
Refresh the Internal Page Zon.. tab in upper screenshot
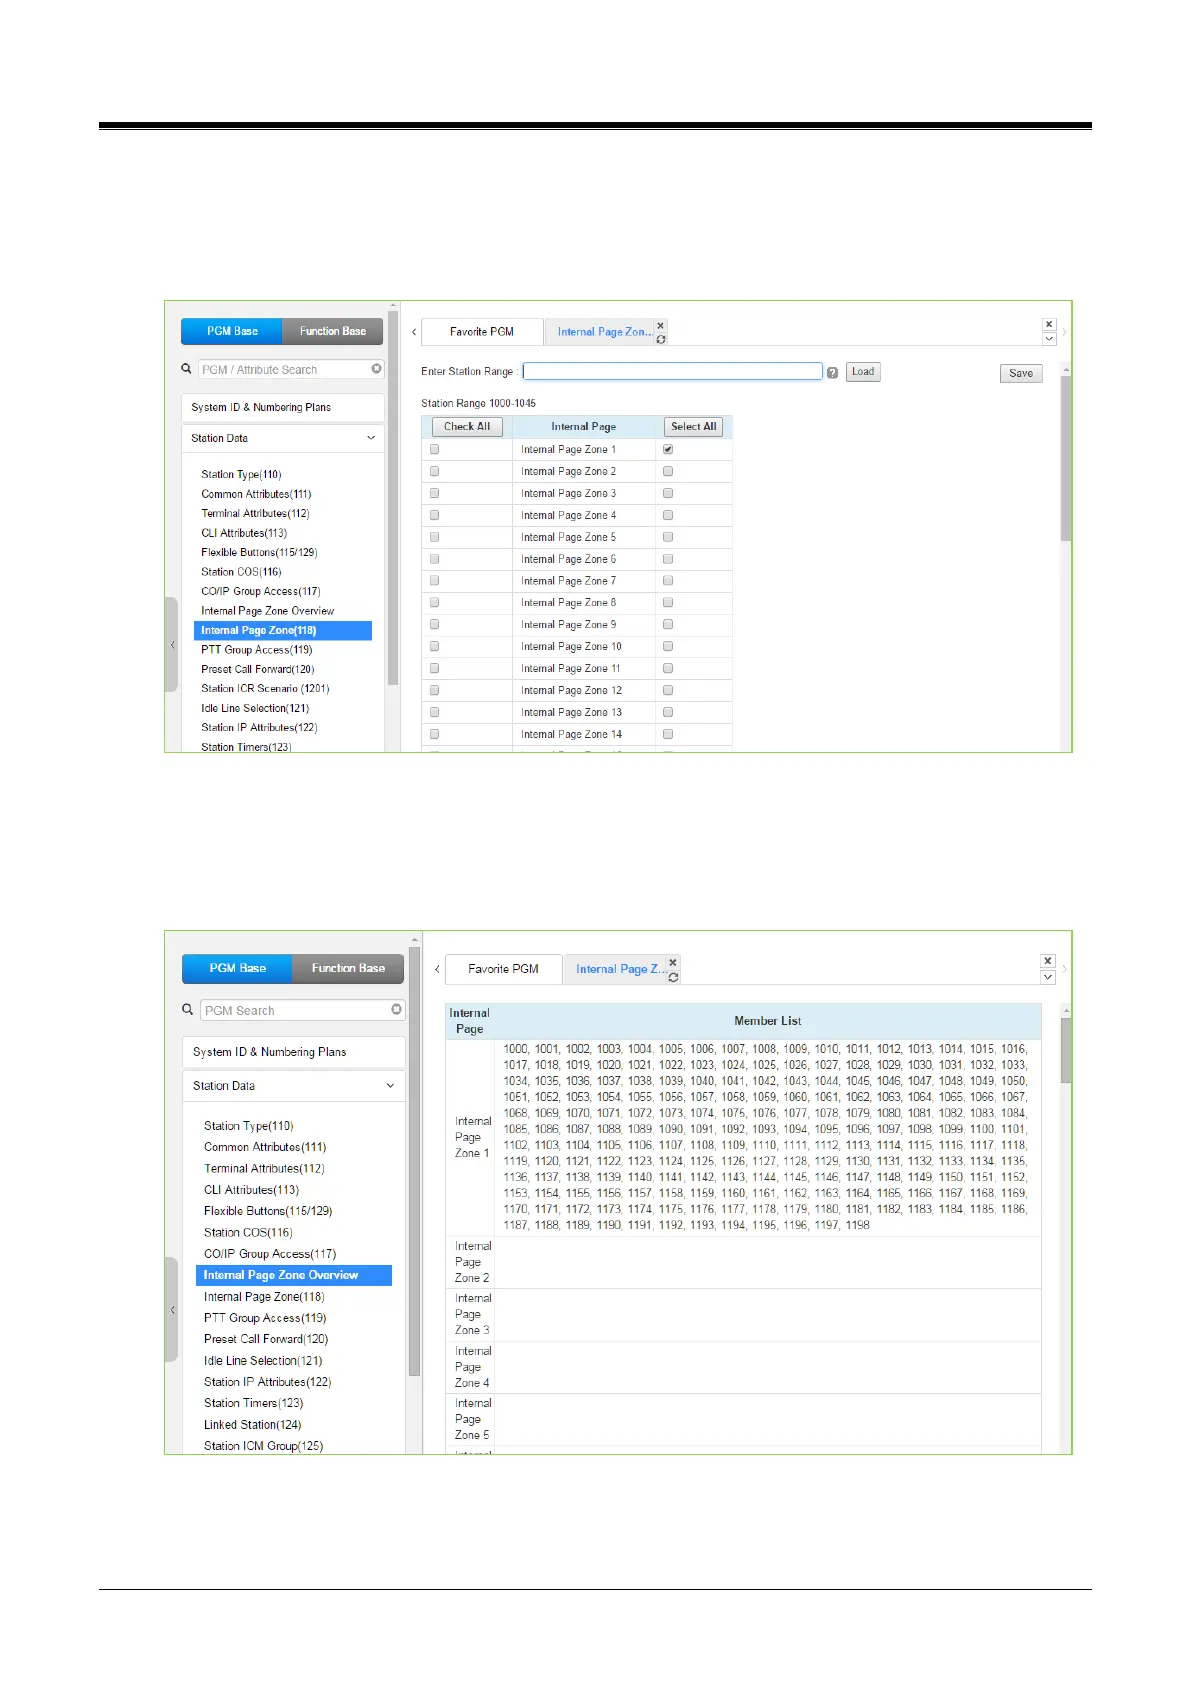coord(660,339)
